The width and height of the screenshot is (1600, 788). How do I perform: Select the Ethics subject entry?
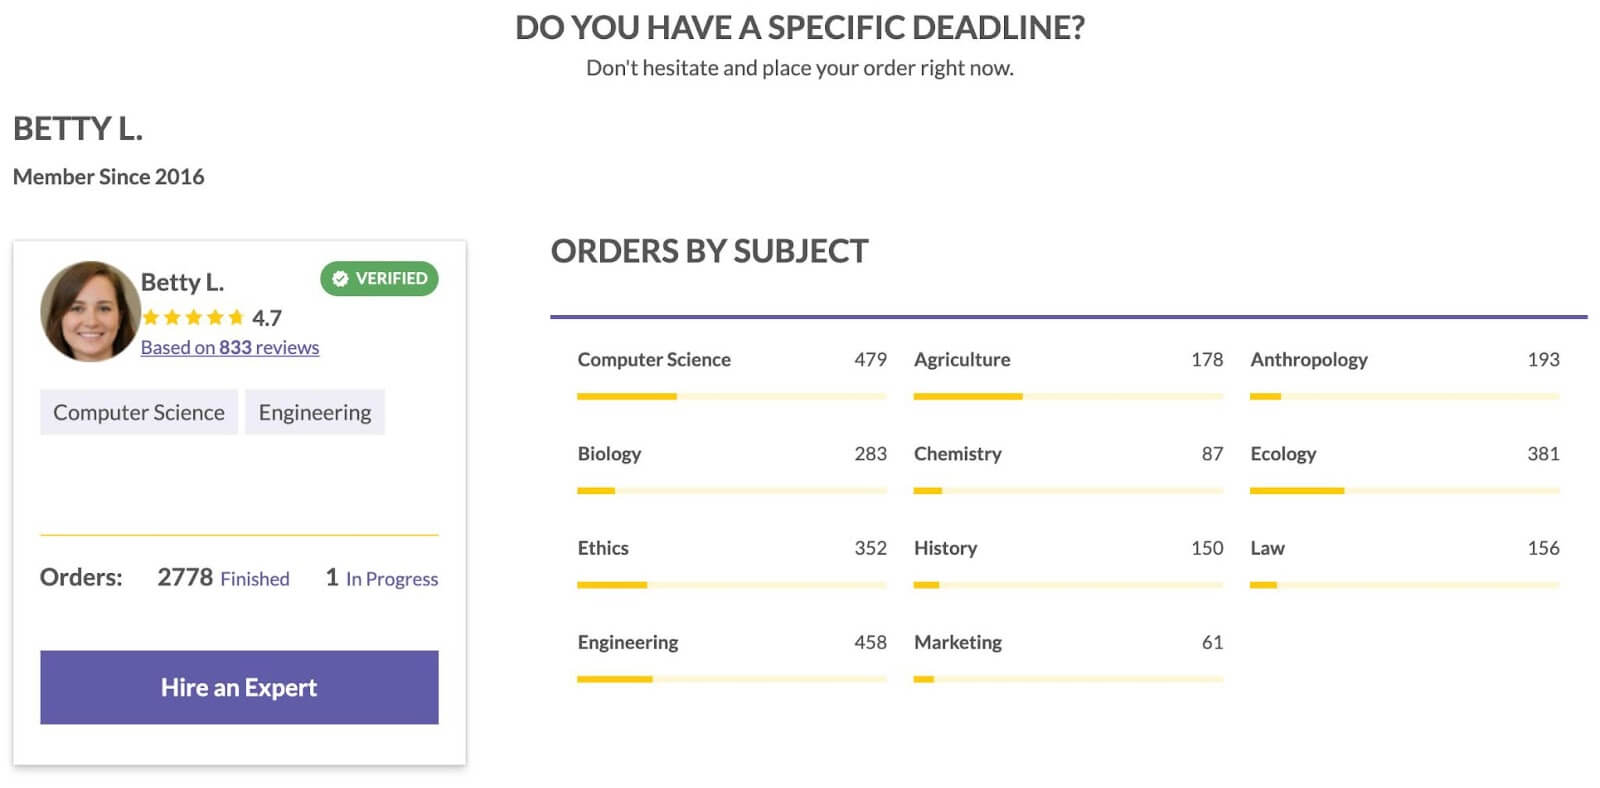pyautogui.click(x=732, y=562)
